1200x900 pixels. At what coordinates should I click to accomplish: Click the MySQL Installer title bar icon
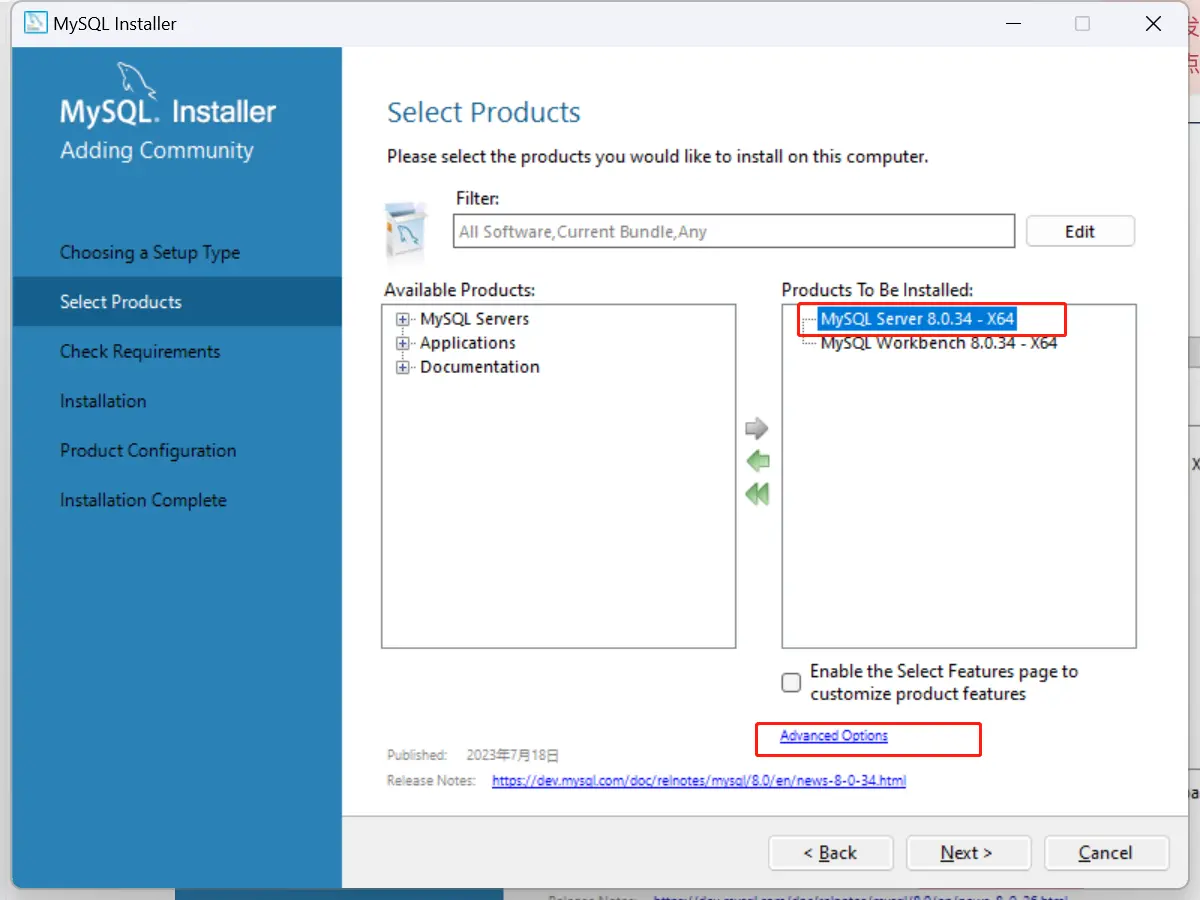click(36, 23)
